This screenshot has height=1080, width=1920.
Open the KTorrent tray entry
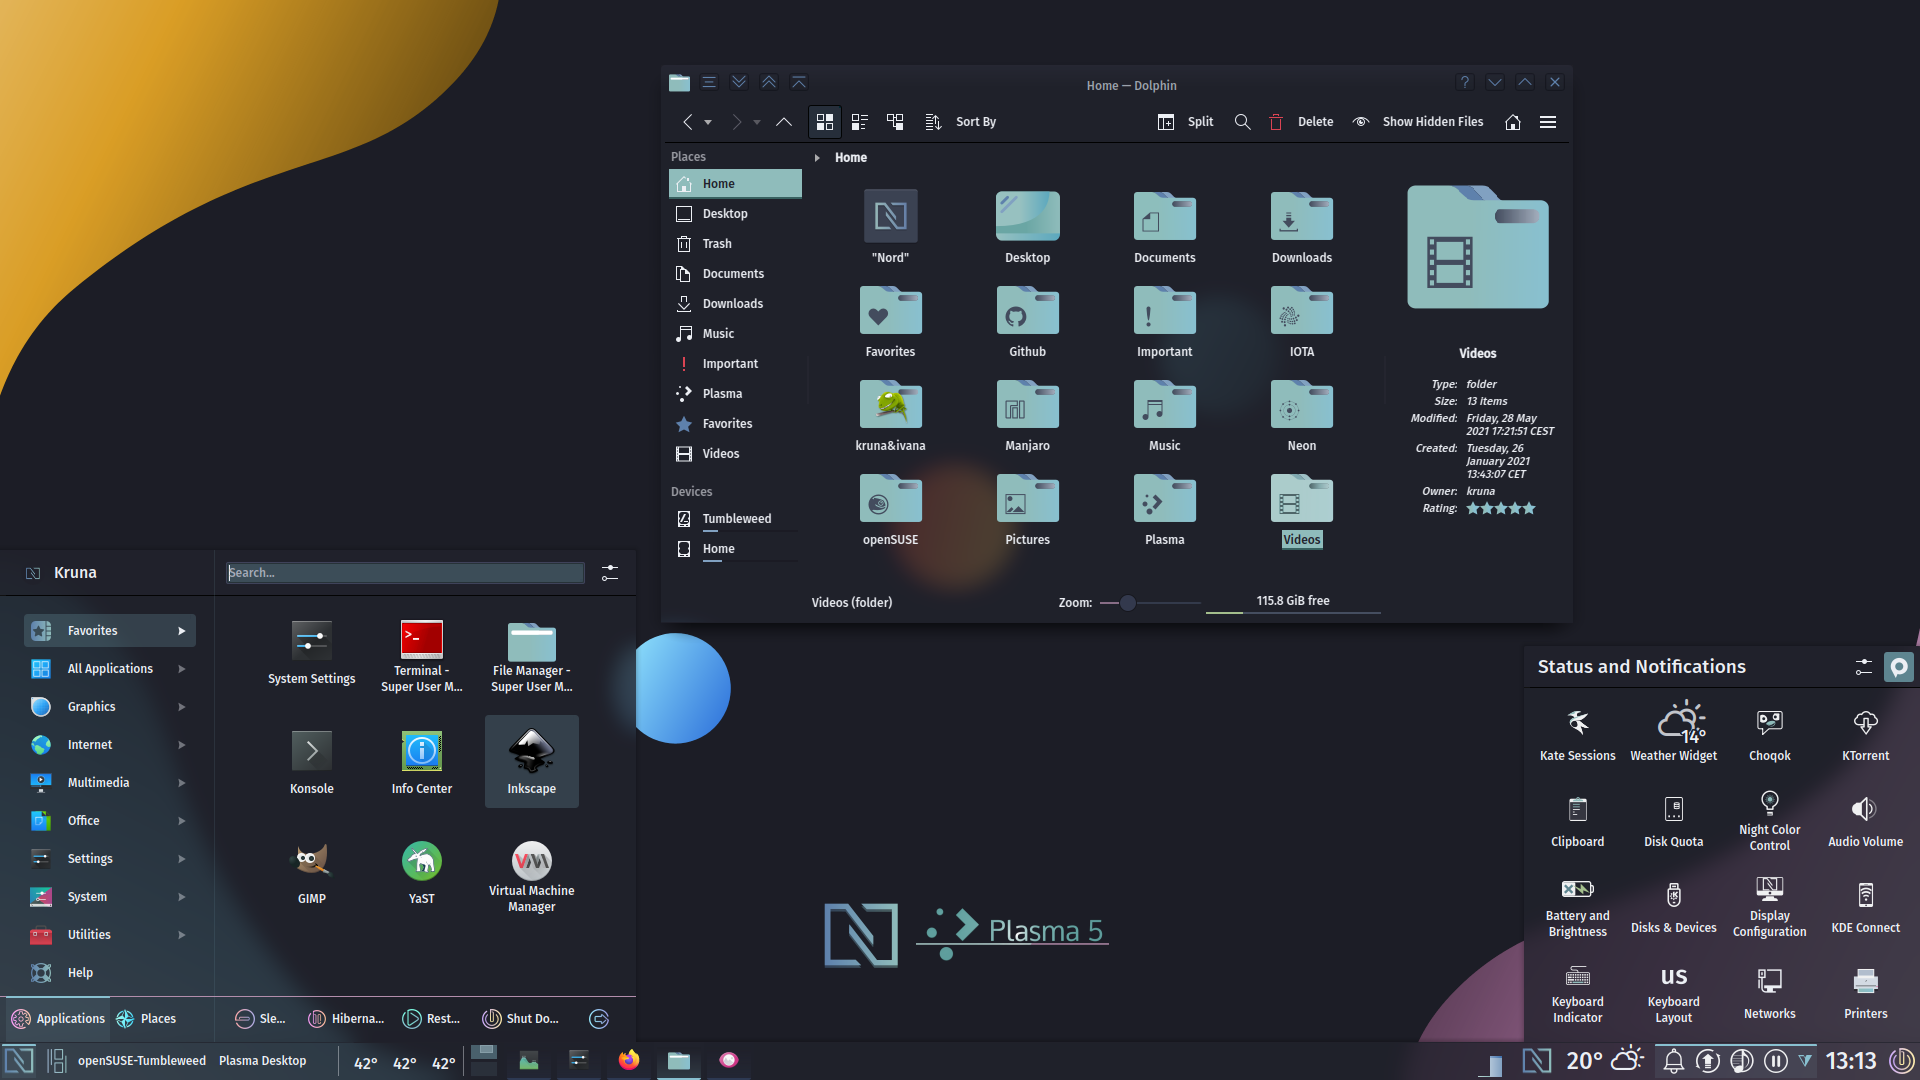click(1865, 734)
